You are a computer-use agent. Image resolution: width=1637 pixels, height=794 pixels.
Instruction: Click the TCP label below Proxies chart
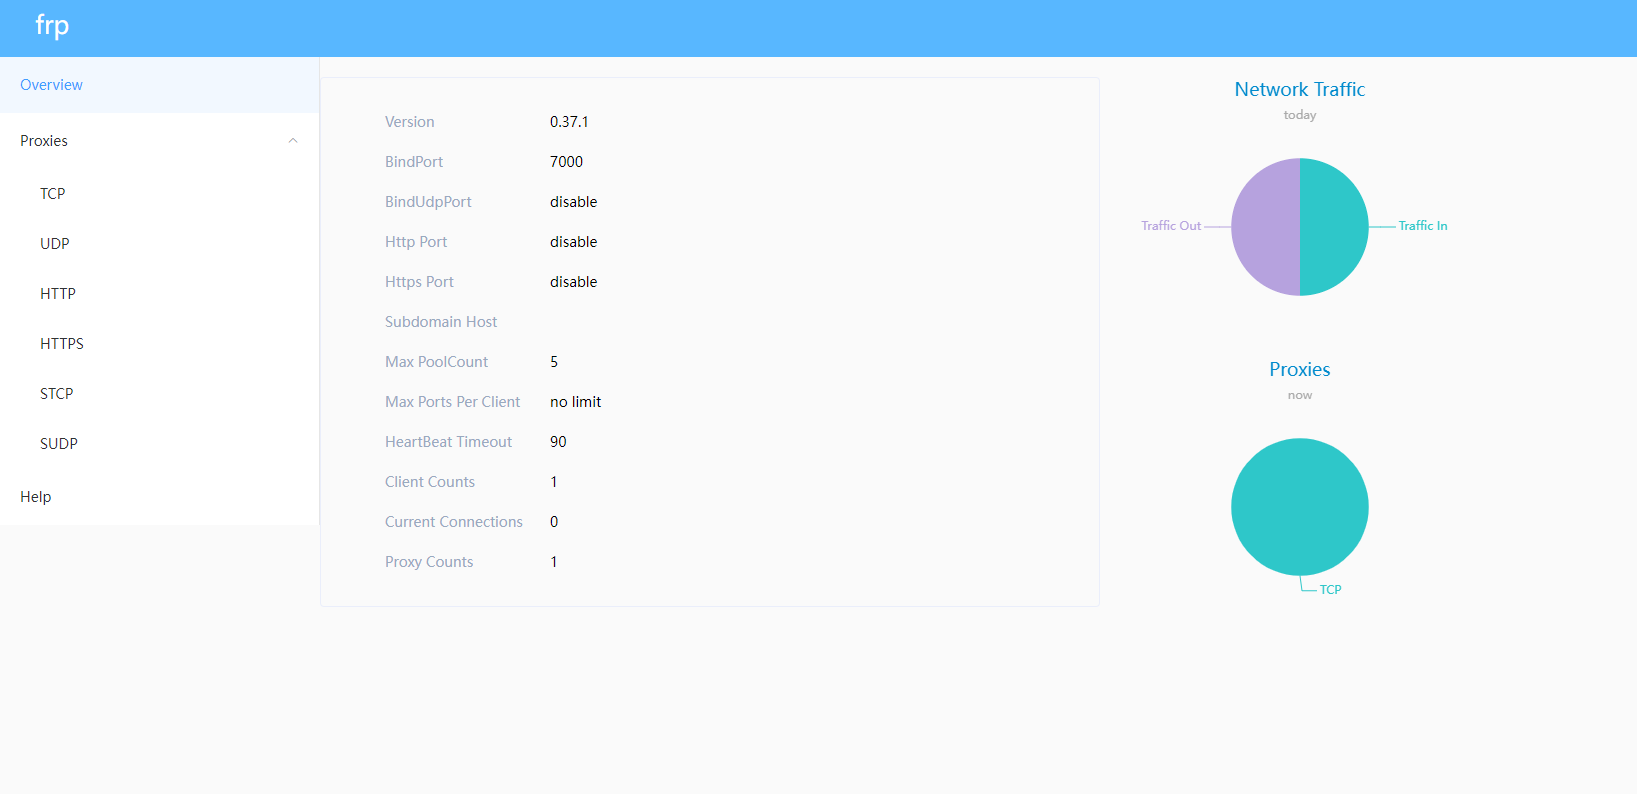(x=1330, y=590)
